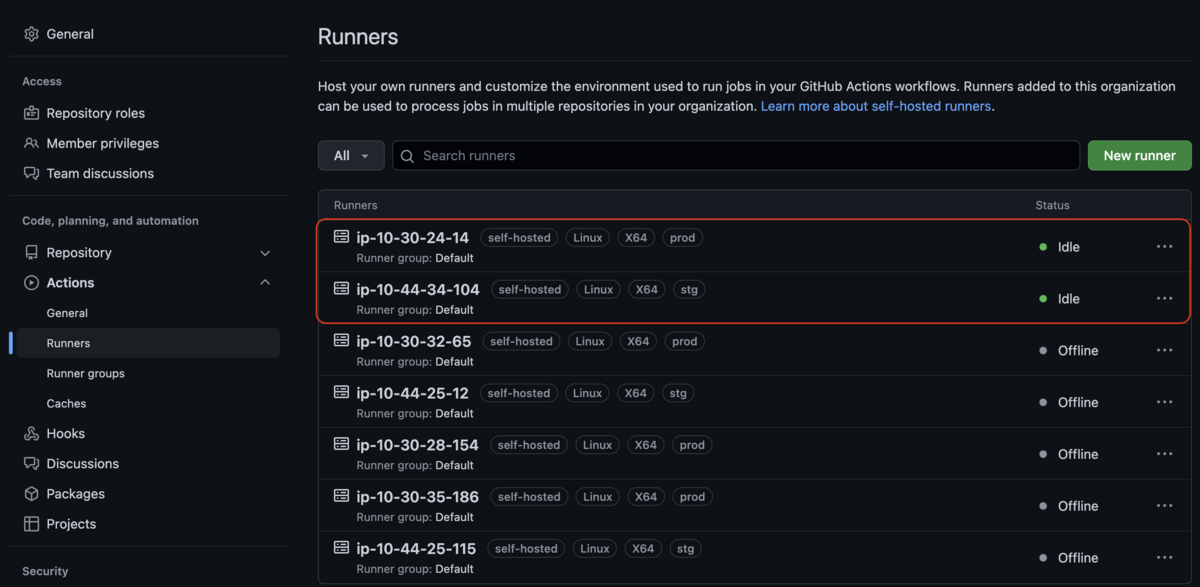Click the New runner button
This screenshot has height=587, width=1200.
click(1139, 156)
